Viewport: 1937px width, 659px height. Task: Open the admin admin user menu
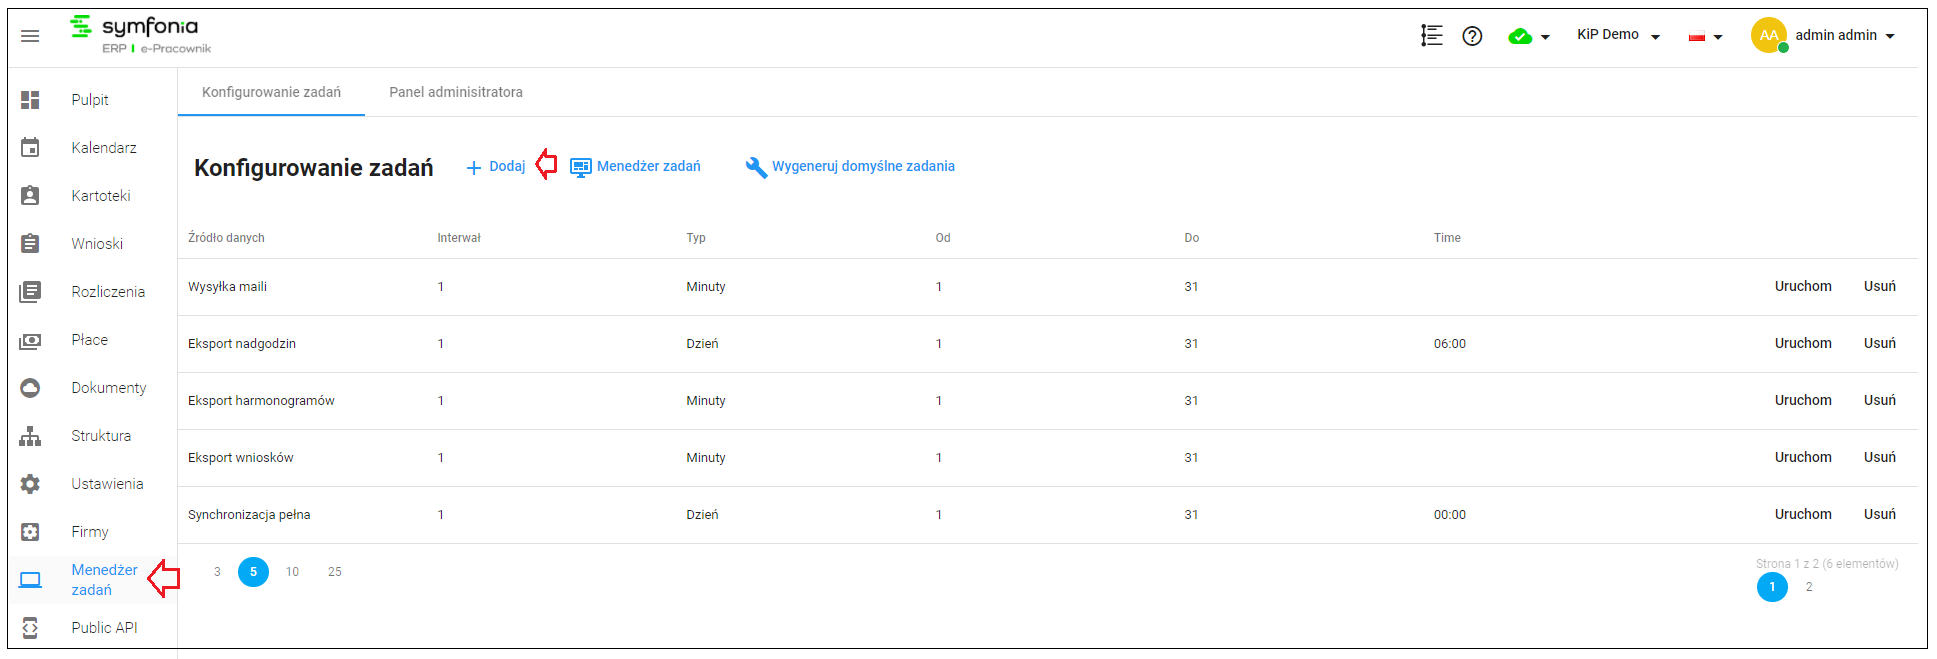[1824, 35]
